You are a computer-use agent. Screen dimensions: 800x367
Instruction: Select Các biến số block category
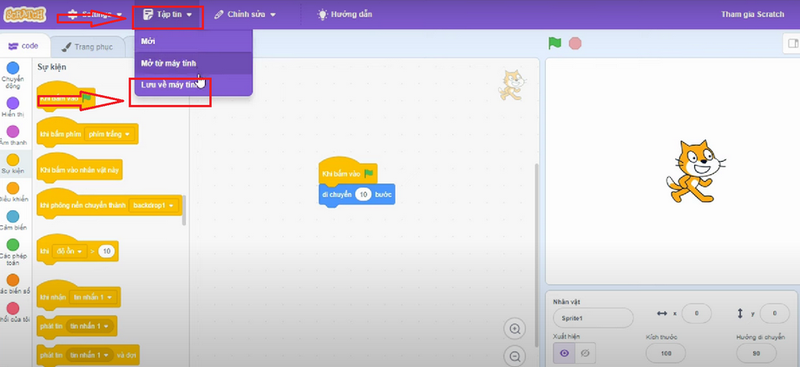13,284
